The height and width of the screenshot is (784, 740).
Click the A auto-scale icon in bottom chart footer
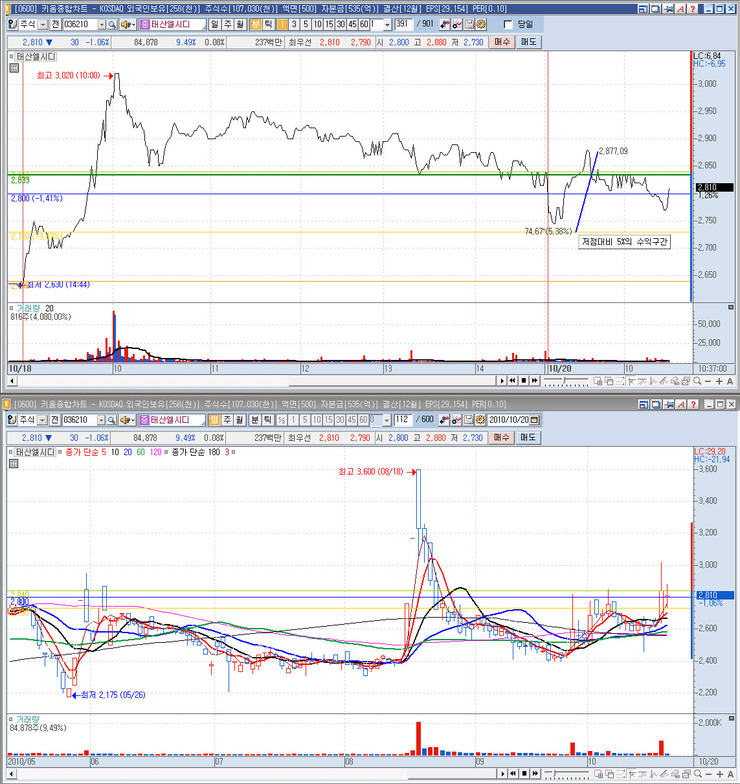(x=730, y=774)
